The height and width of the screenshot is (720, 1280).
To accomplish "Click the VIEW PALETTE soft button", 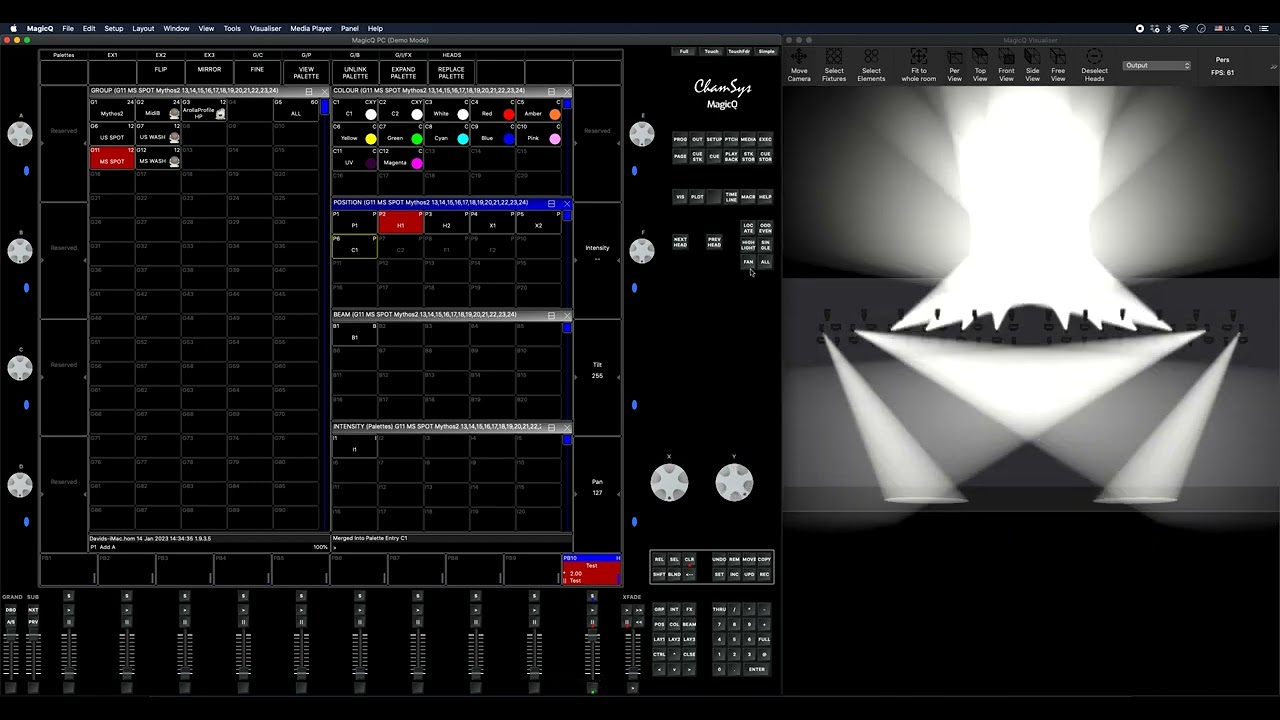I will pyautogui.click(x=306, y=73).
